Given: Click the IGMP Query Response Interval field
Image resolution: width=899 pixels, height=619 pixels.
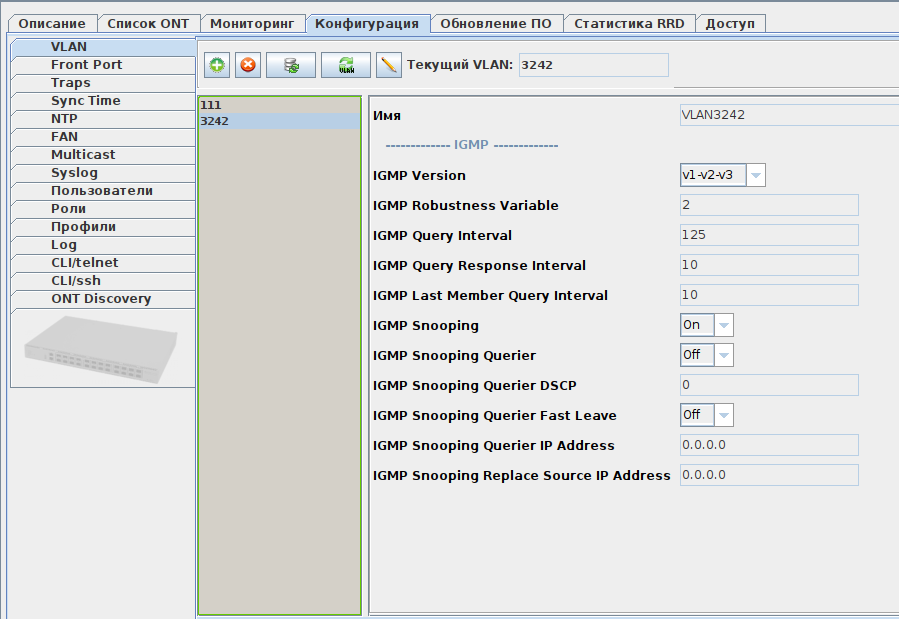Looking at the screenshot, I should click(x=769, y=265).
